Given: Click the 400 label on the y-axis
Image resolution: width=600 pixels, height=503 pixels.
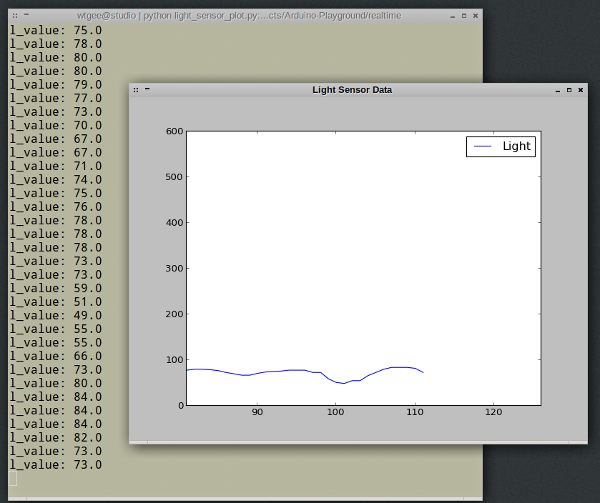Looking at the screenshot, I should (x=174, y=223).
